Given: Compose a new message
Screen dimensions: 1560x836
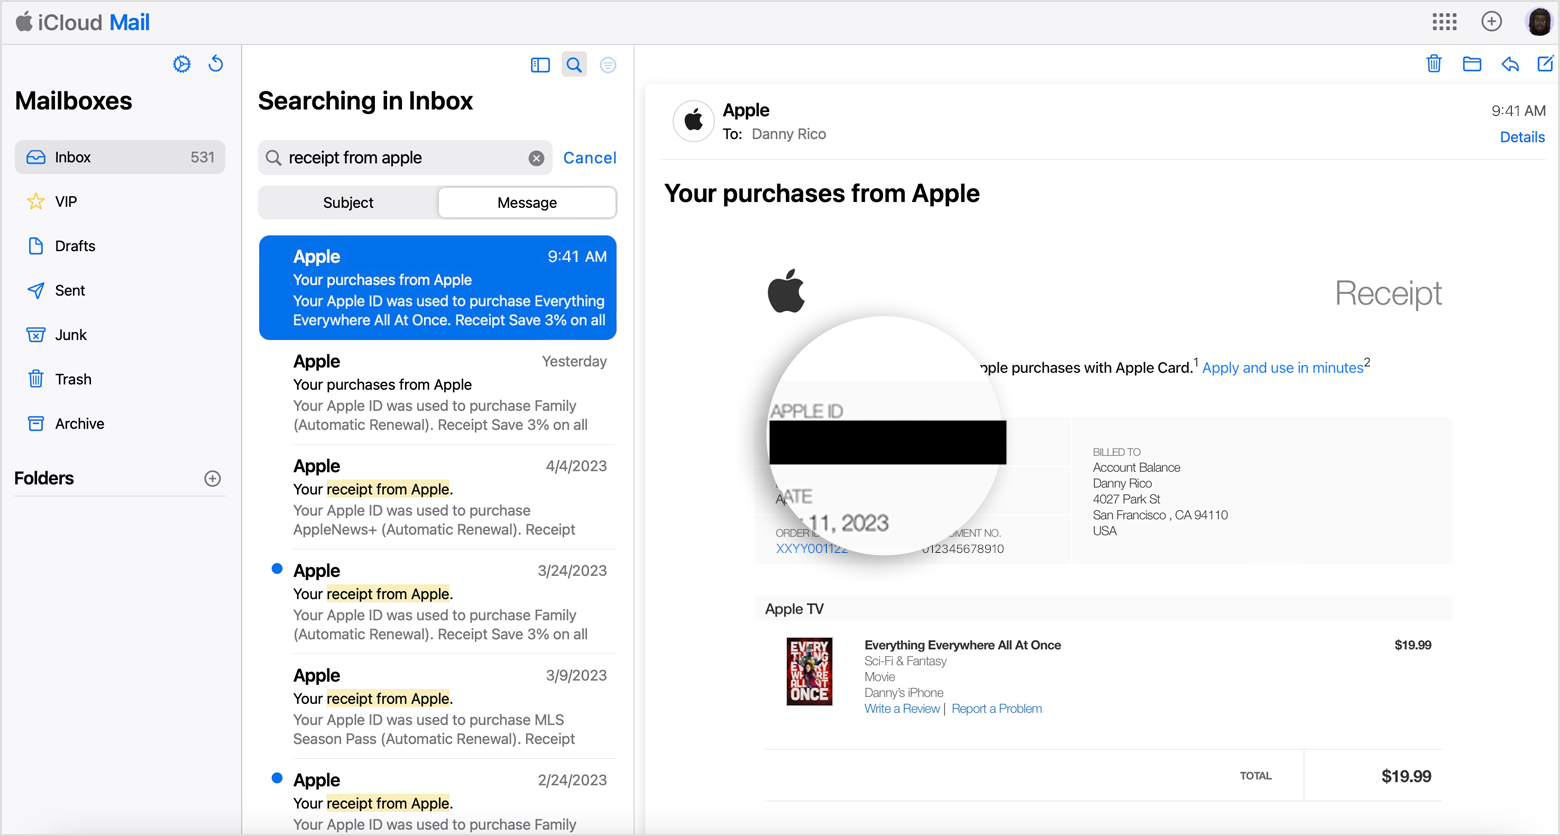Looking at the screenshot, I should point(1545,64).
